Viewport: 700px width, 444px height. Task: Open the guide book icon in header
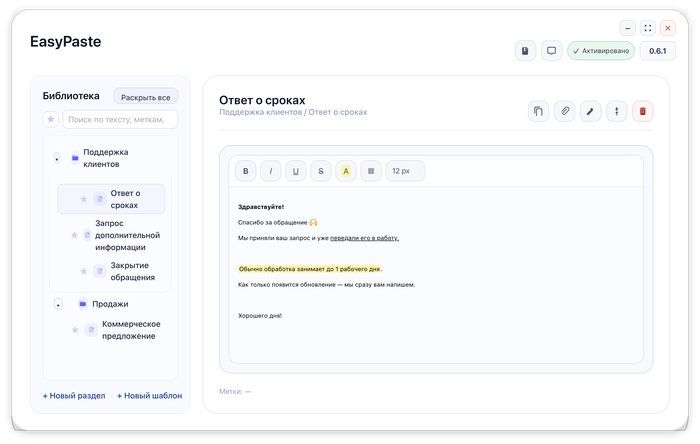[x=525, y=51]
